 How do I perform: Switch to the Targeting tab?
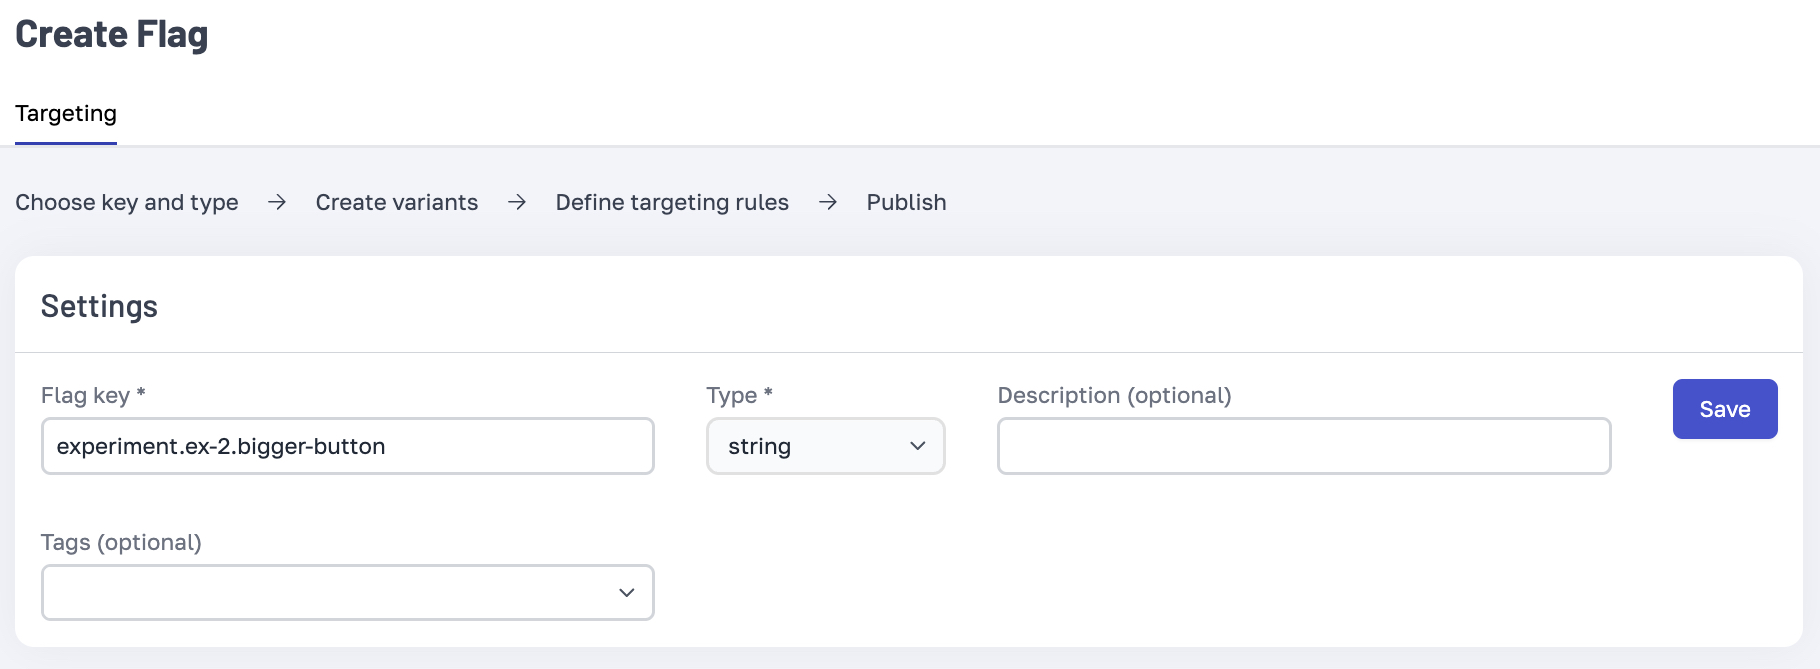pos(66,114)
